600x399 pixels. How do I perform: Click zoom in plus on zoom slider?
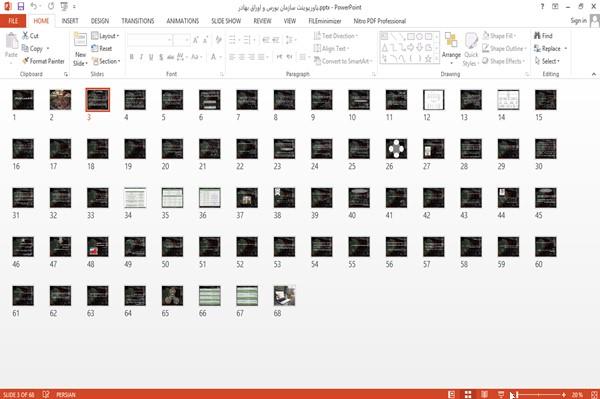[564, 395]
